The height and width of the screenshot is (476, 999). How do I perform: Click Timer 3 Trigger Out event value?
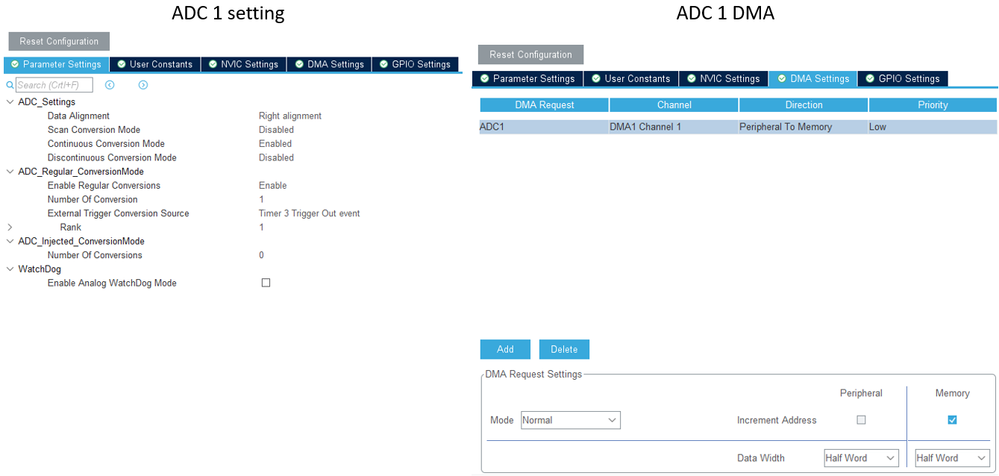[x=309, y=213]
